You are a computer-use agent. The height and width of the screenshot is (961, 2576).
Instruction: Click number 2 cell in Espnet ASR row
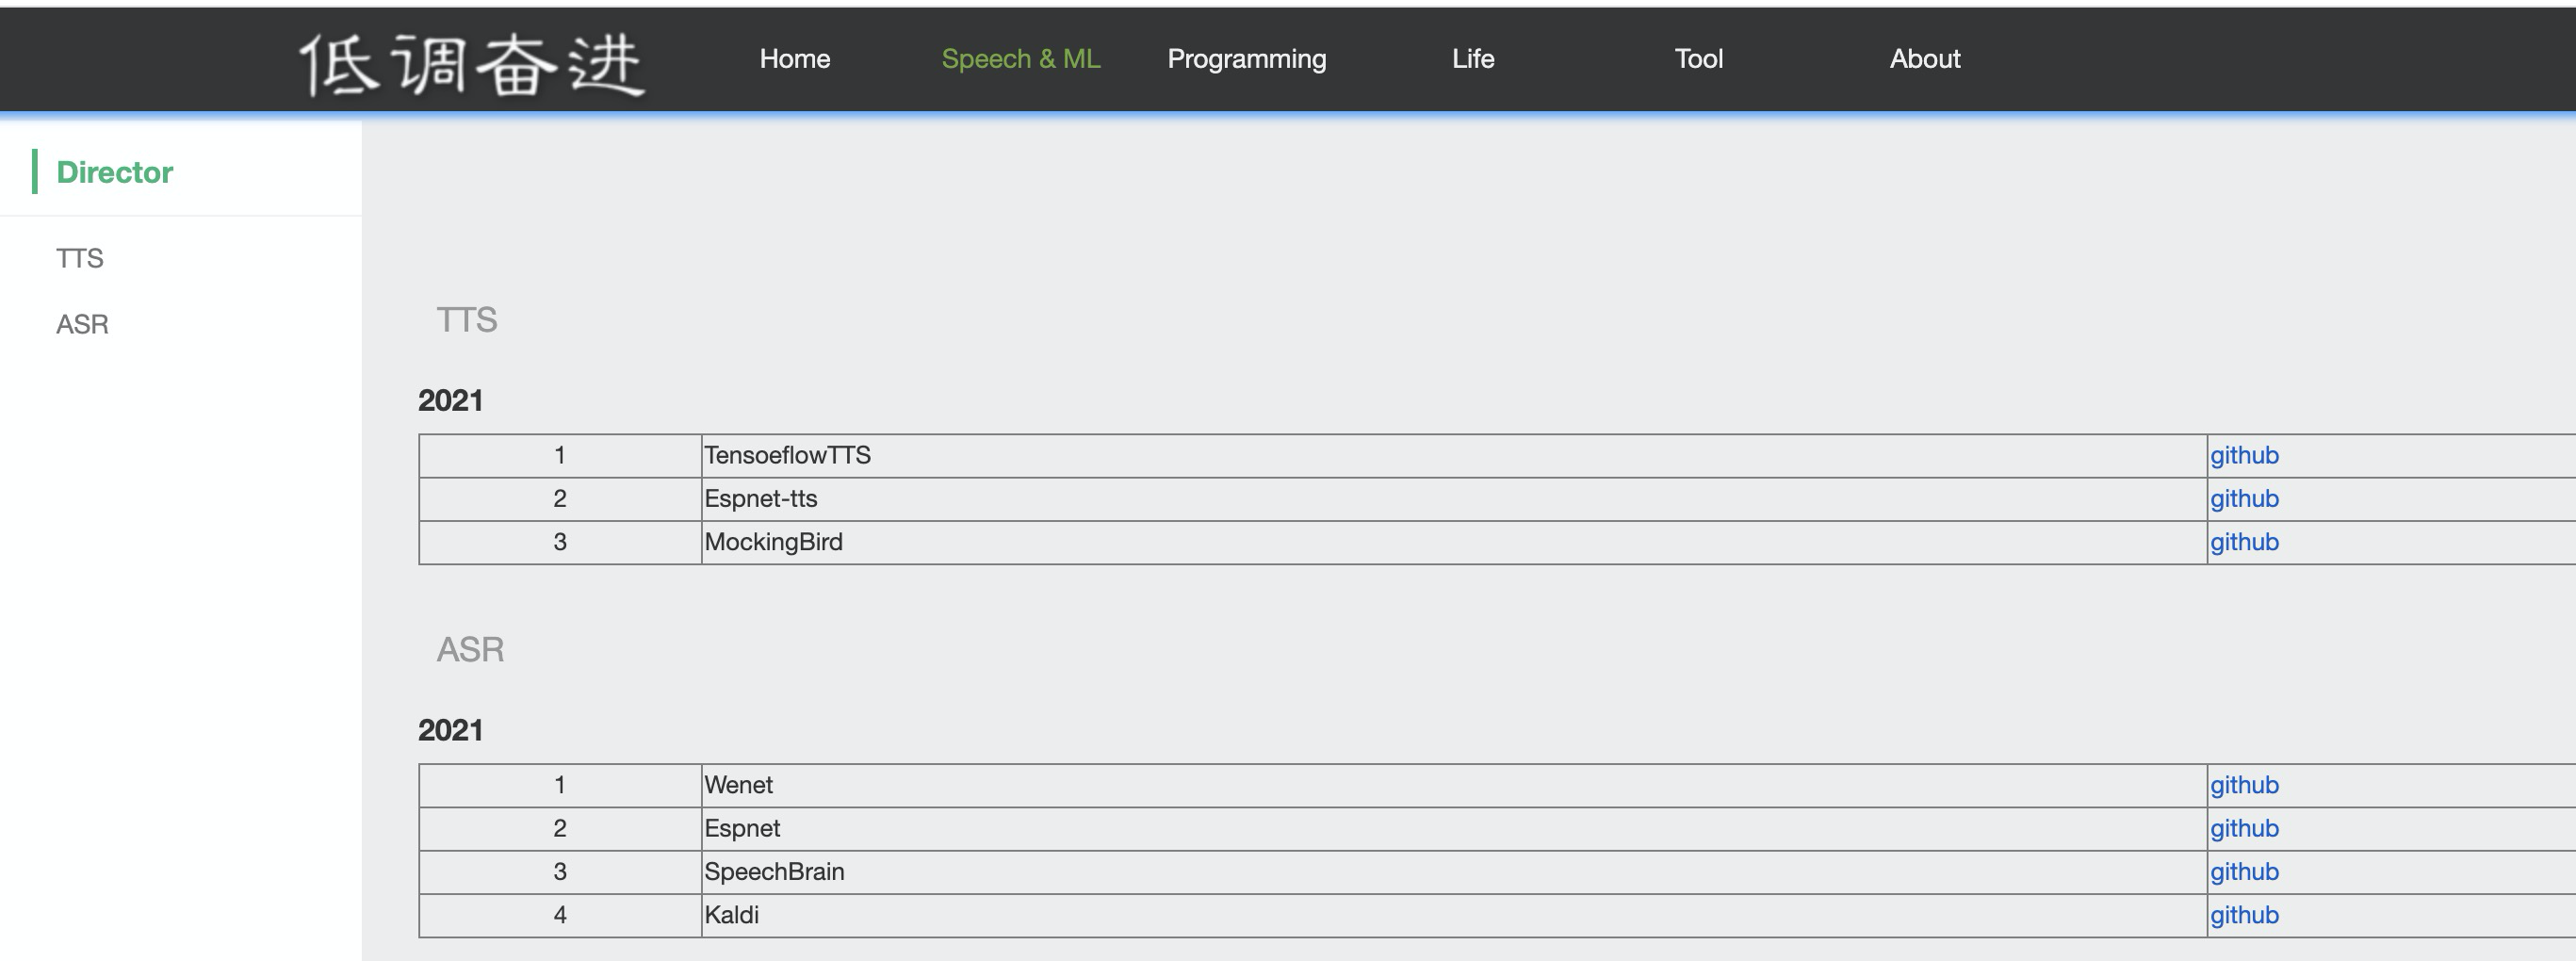560,829
